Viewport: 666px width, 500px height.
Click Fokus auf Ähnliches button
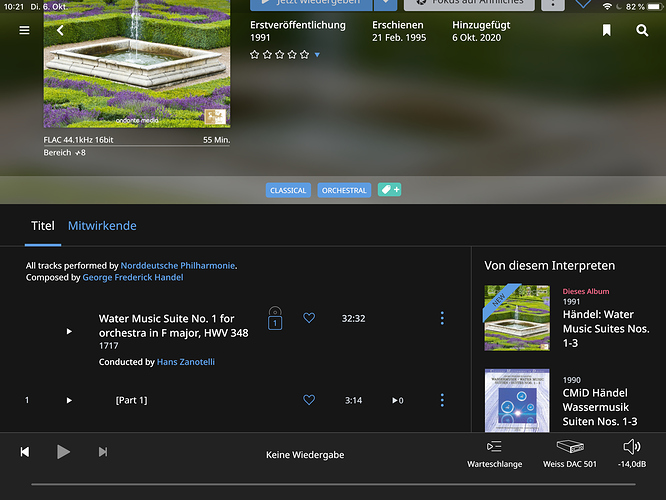[469, 4]
